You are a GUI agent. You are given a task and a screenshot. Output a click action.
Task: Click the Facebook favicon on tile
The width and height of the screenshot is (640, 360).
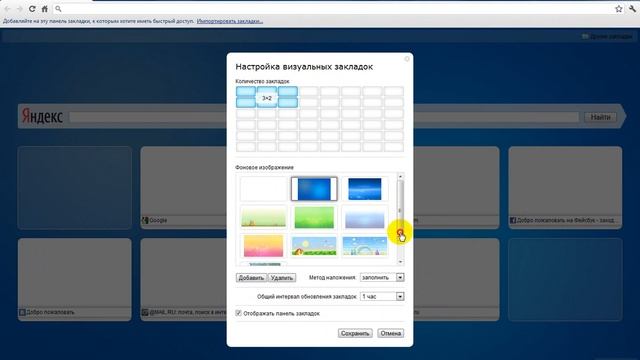[513, 220]
